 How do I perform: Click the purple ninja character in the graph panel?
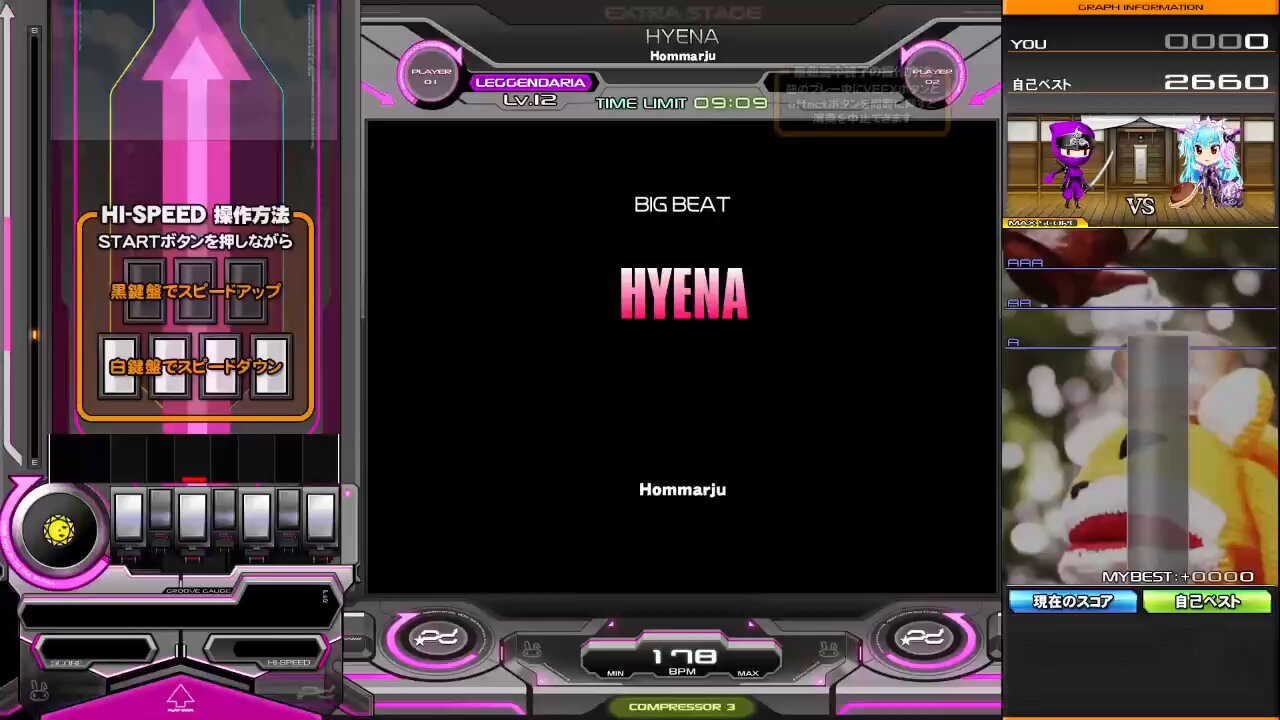1073,163
